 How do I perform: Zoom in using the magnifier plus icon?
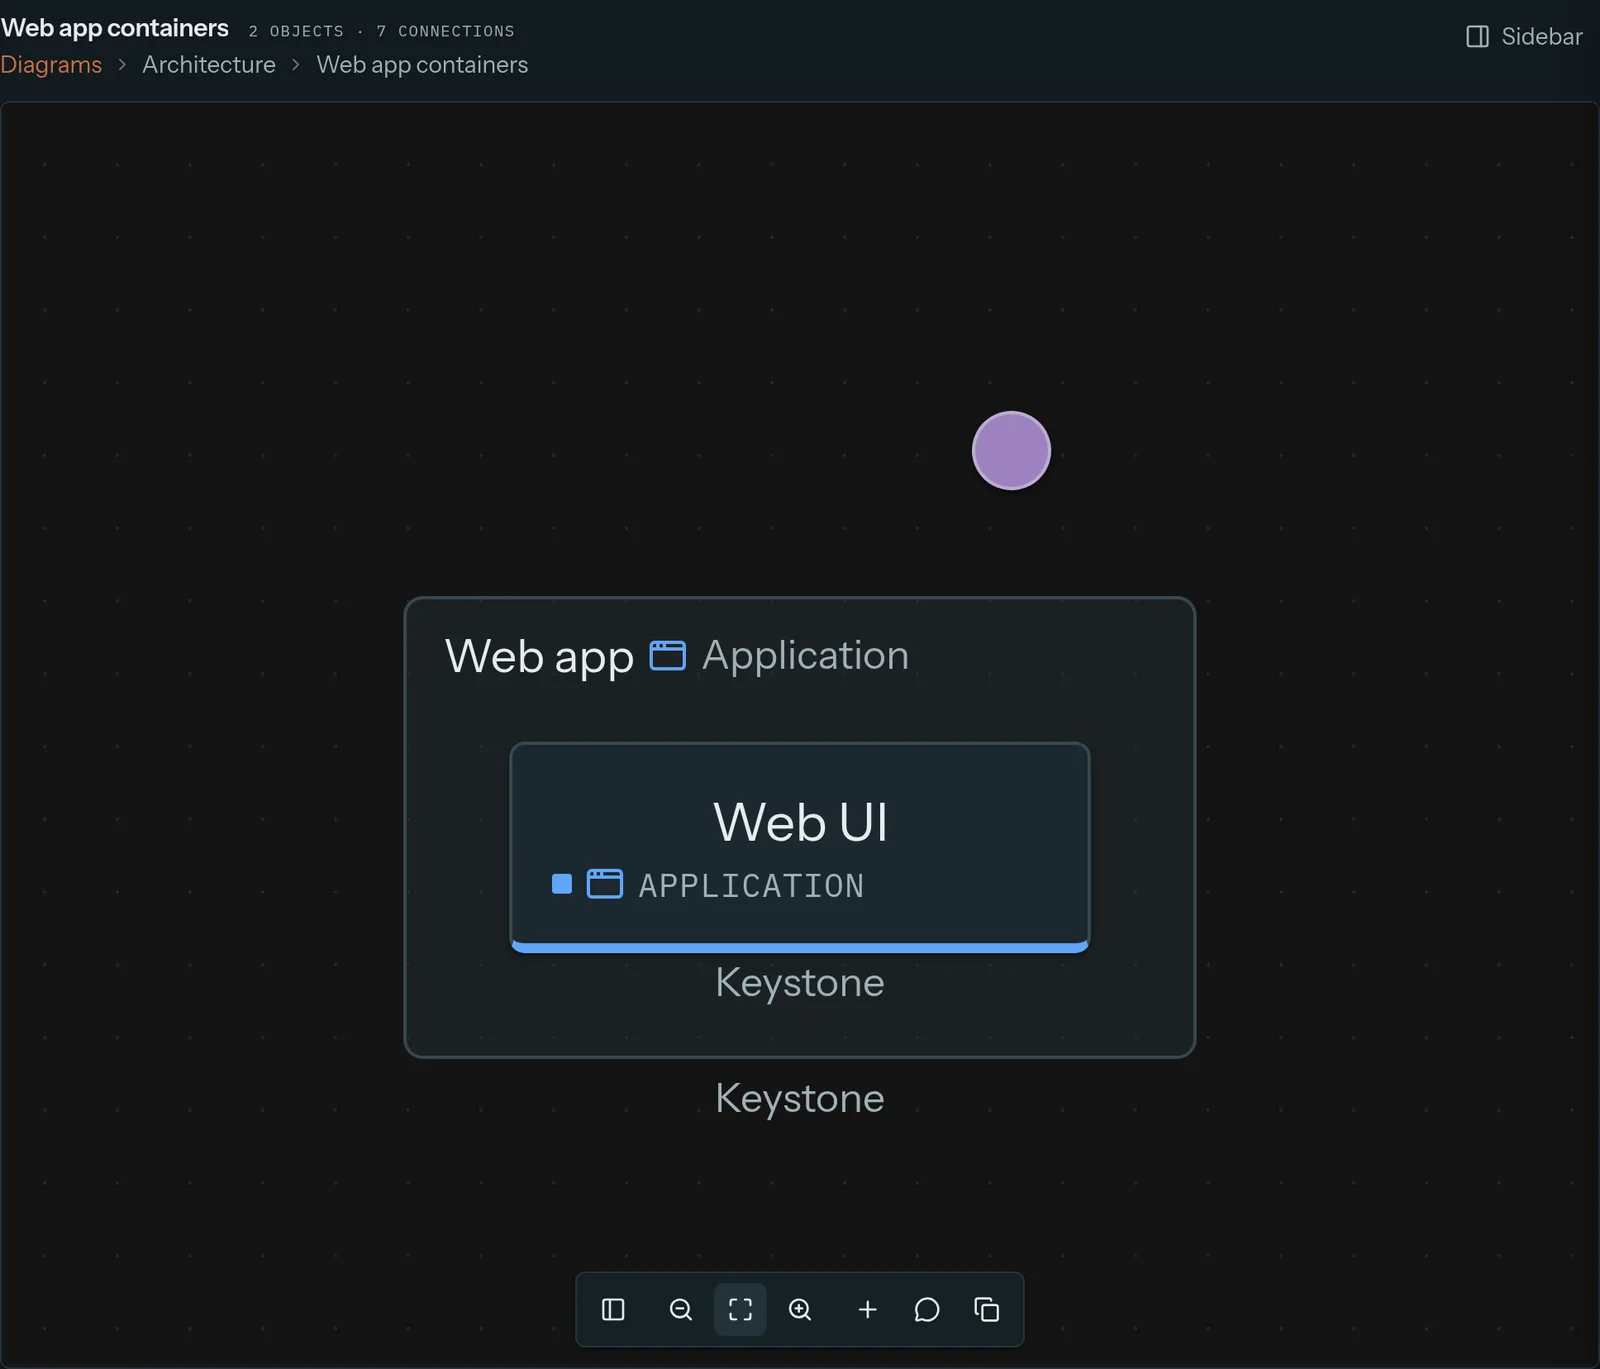coord(800,1310)
